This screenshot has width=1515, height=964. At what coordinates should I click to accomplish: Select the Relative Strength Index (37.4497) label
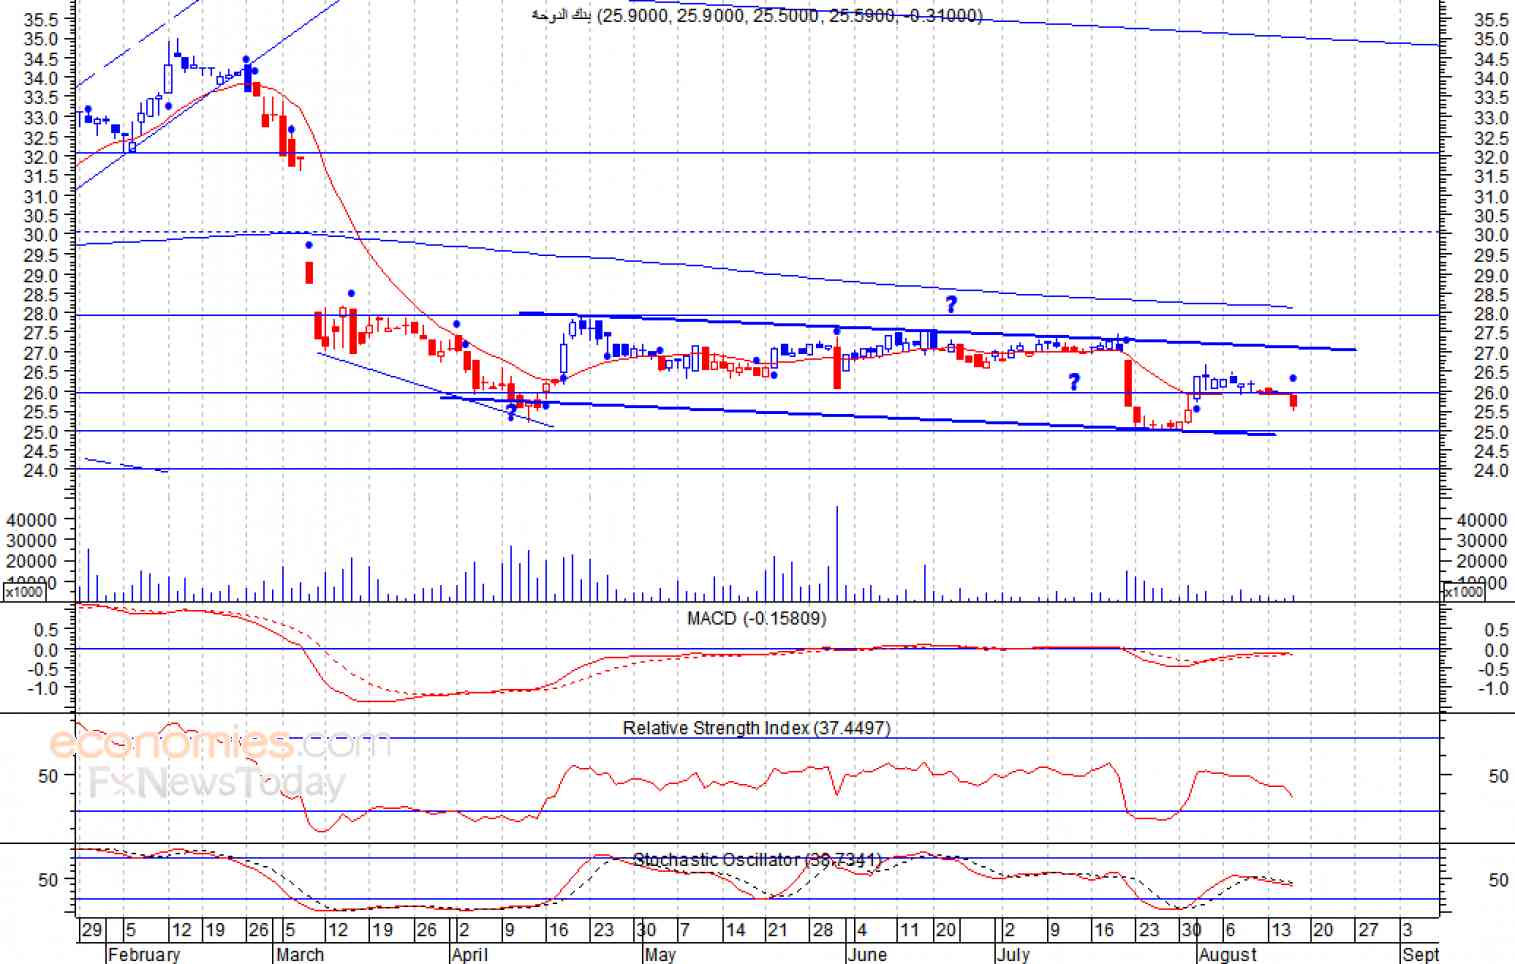[x=757, y=728]
